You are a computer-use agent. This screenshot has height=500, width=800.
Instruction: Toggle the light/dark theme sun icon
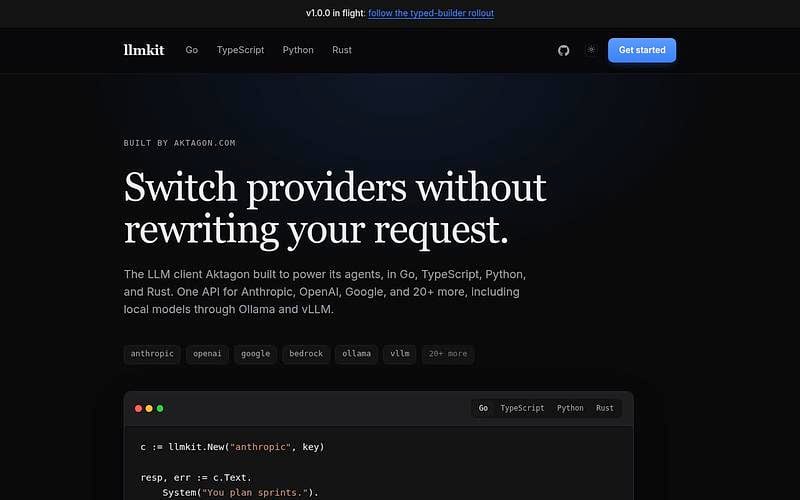(x=591, y=50)
